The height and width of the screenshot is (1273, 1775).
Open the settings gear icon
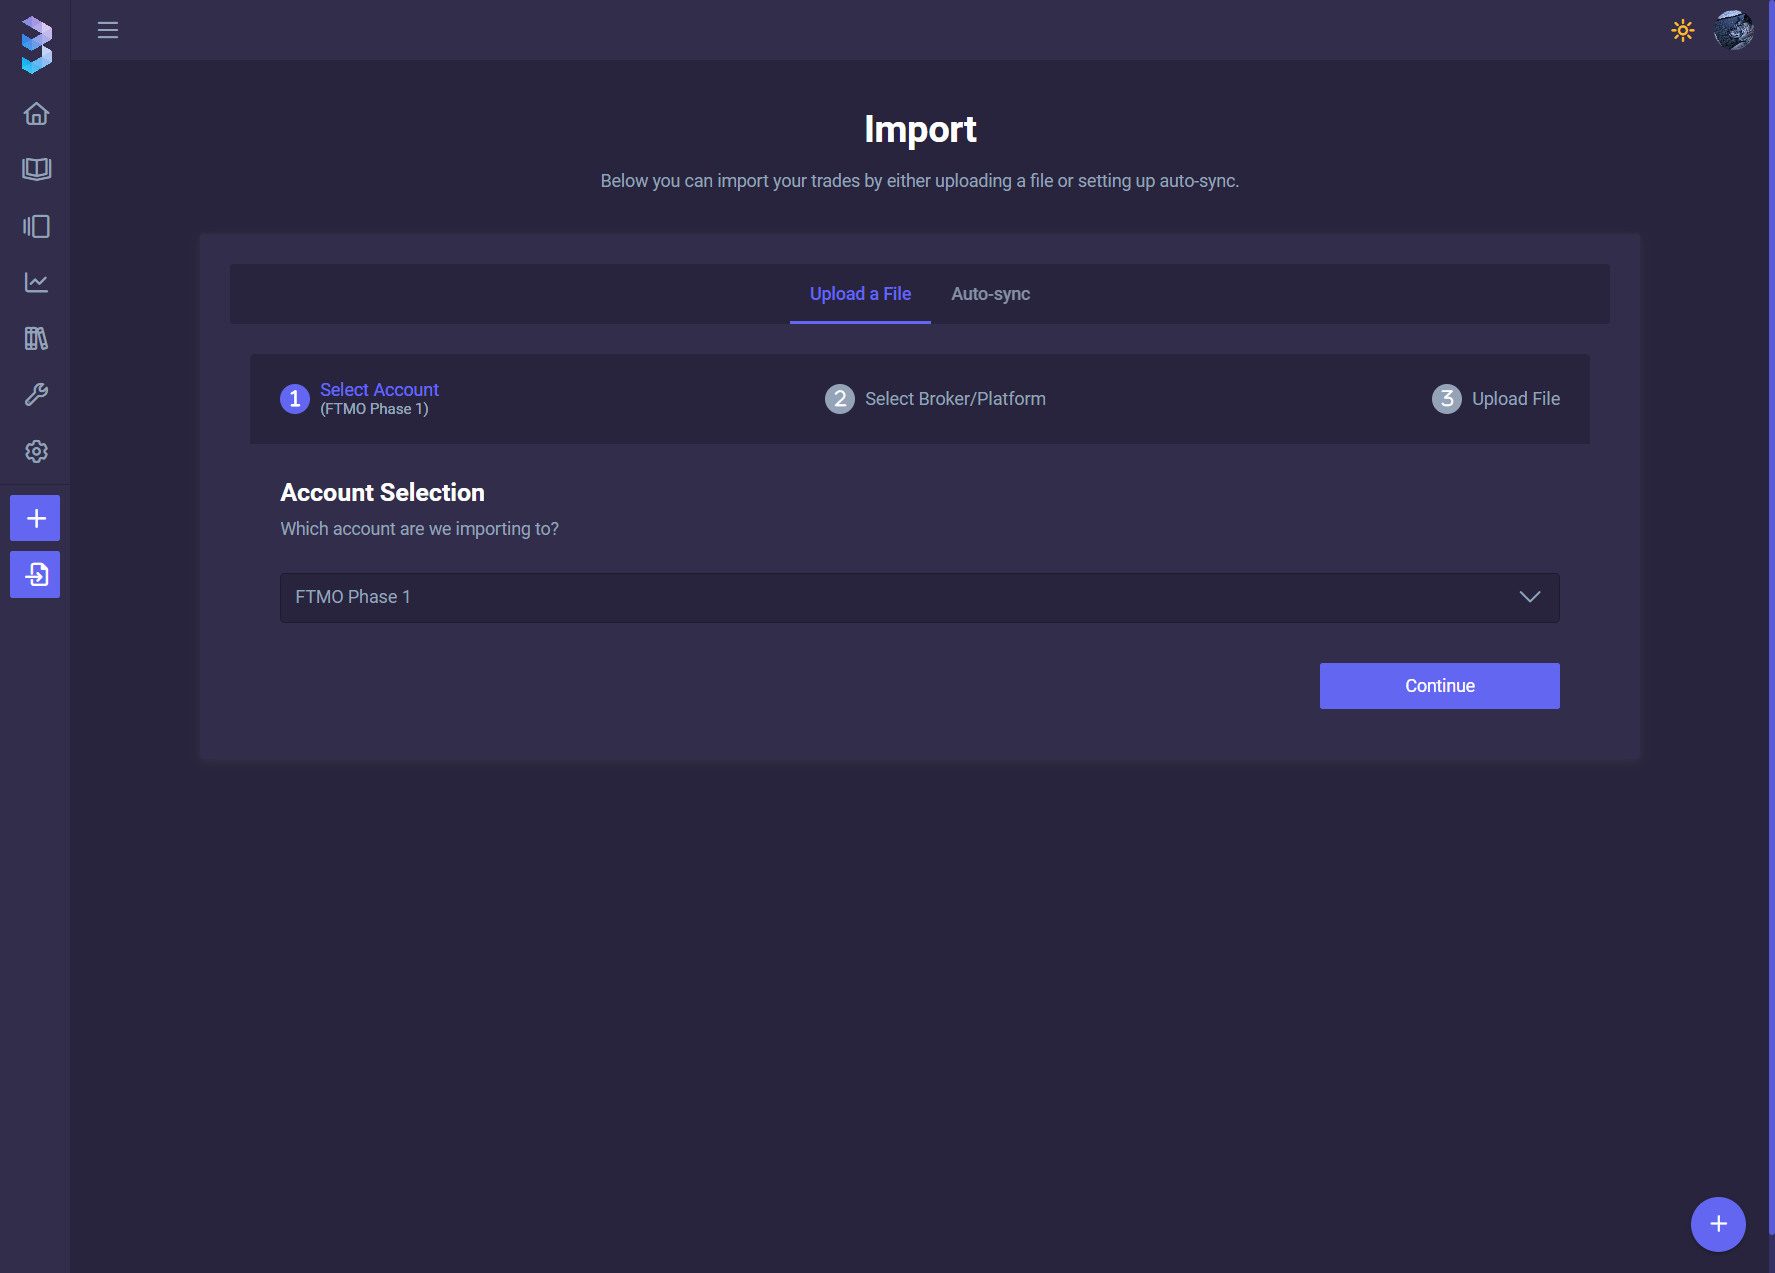36,452
